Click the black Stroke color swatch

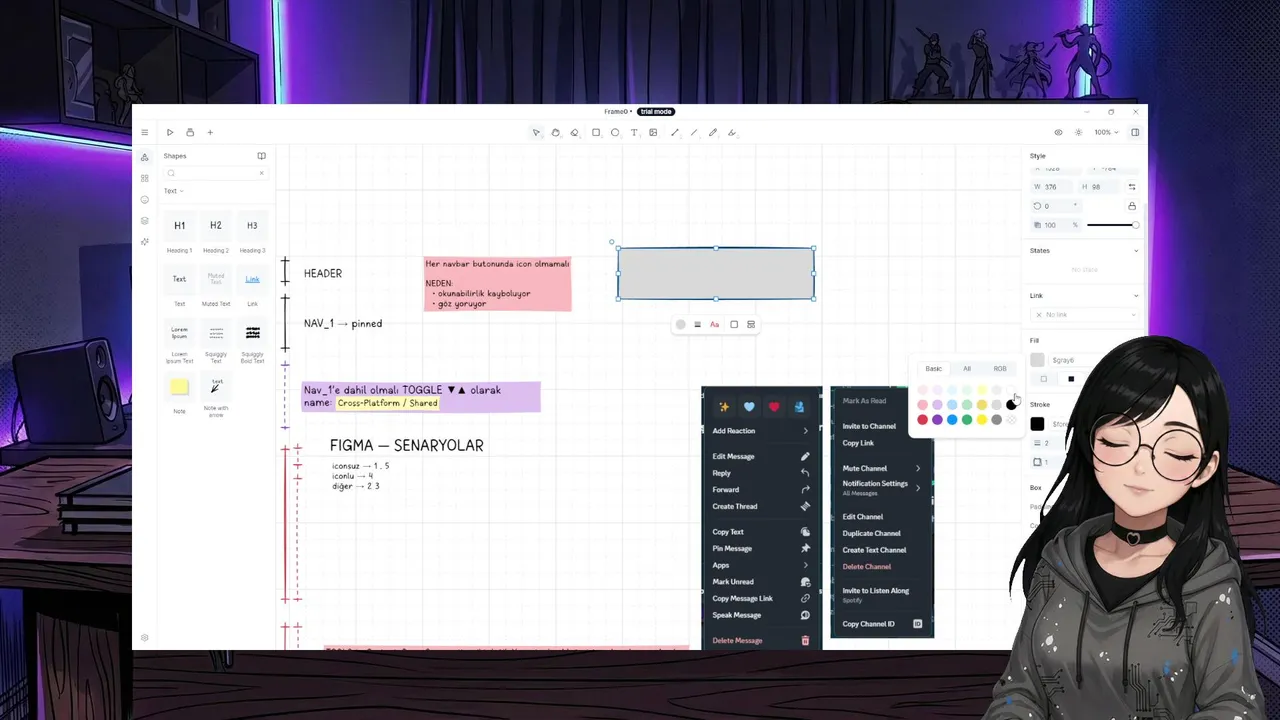click(x=1037, y=424)
